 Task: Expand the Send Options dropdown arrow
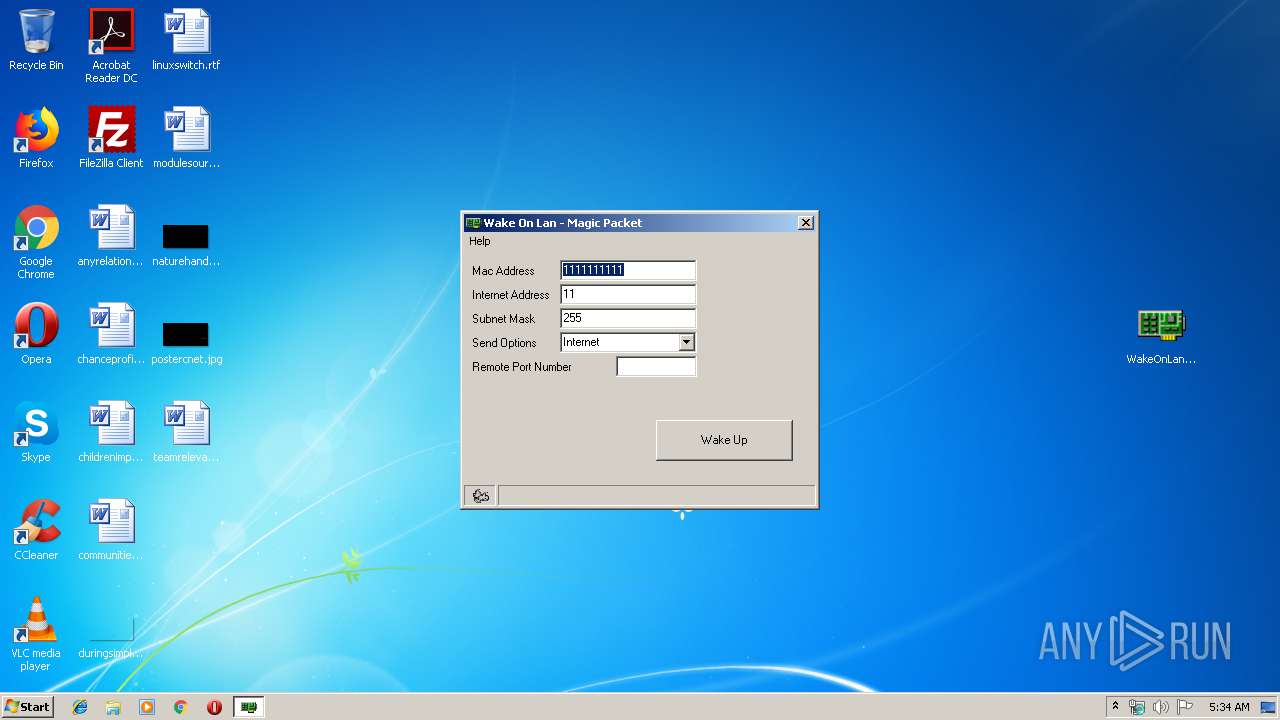[x=686, y=342]
